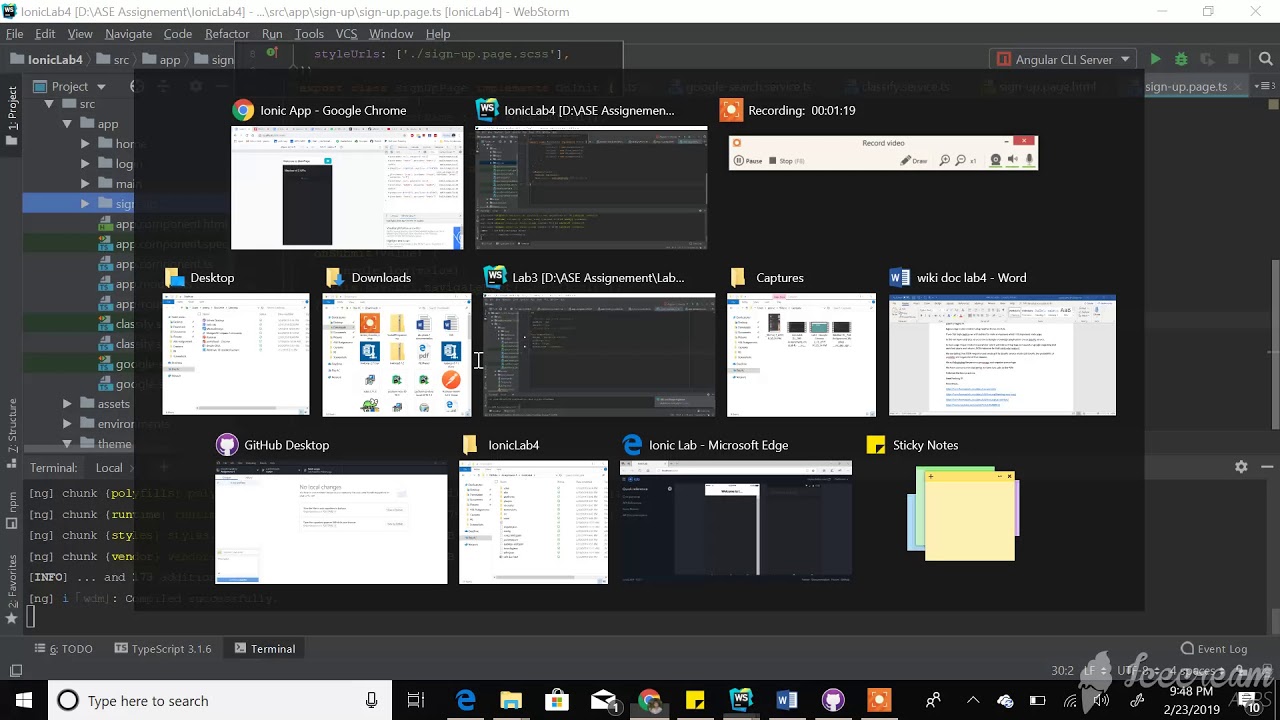This screenshot has height=720, width=1280.
Task: Open the View menu
Action: (x=80, y=34)
